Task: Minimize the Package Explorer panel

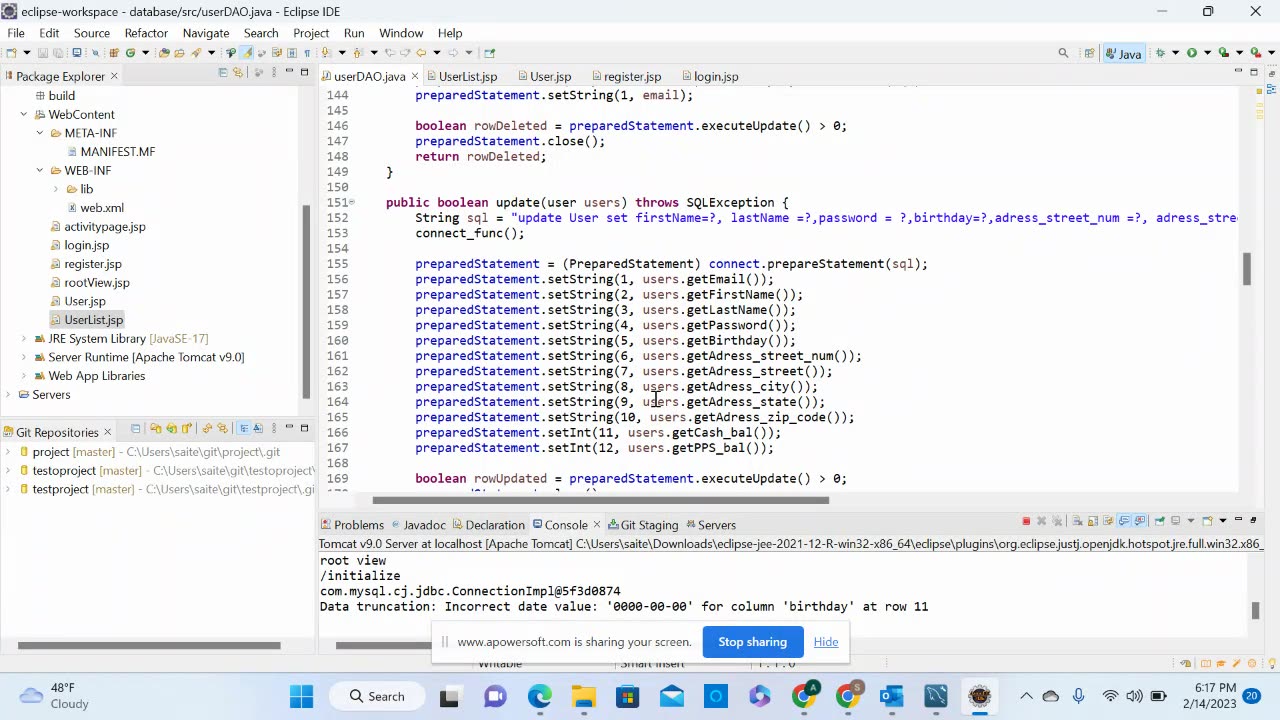Action: click(x=289, y=72)
